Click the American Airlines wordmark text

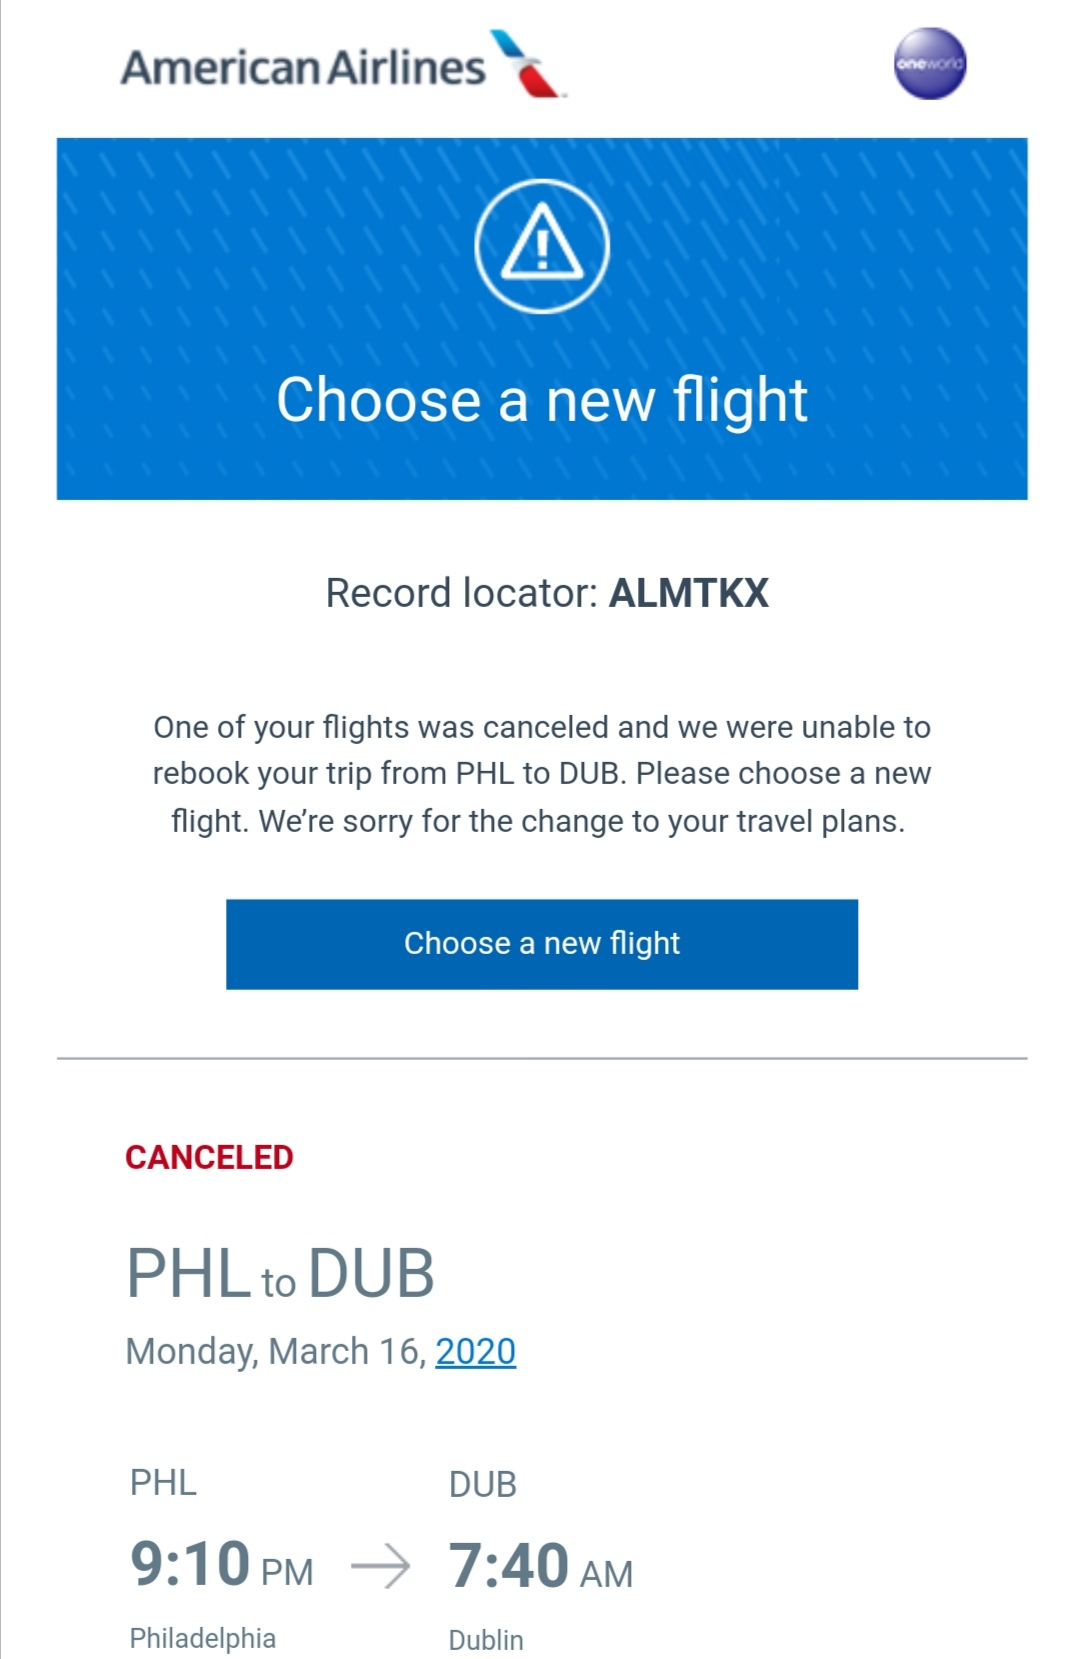(303, 68)
